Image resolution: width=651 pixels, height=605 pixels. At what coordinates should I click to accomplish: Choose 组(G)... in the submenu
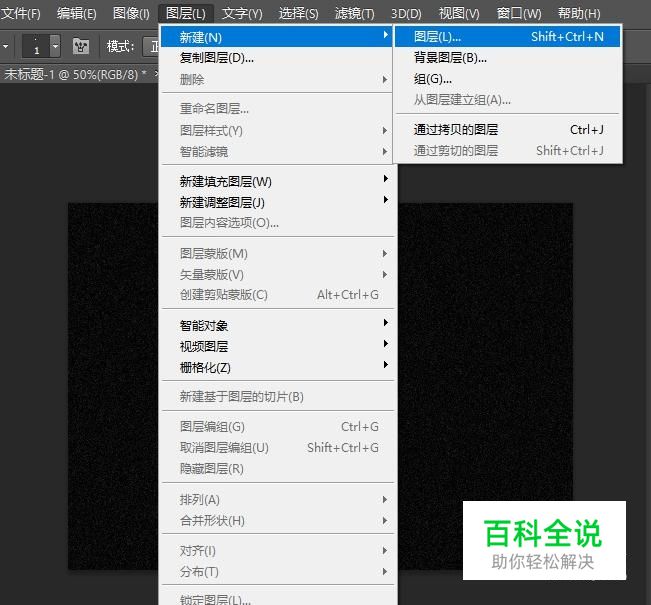[507, 78]
